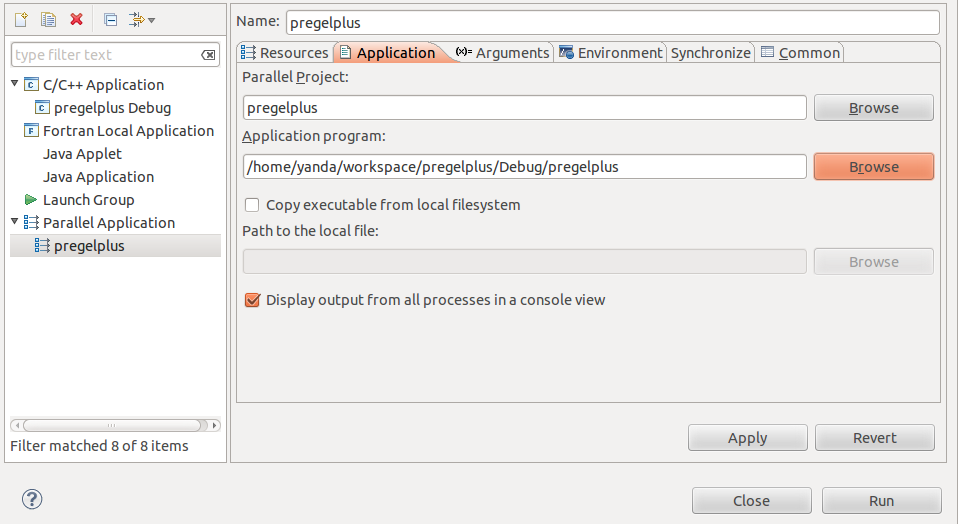Create a new launch configuration
Screen dimensions: 958x524
(21, 20)
